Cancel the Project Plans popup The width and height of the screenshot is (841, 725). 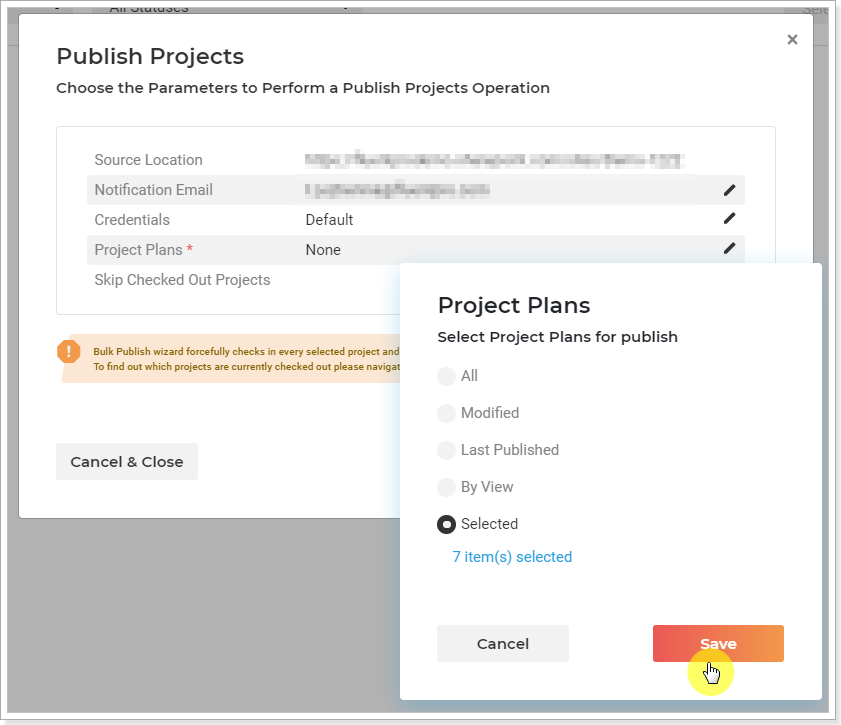click(x=503, y=643)
